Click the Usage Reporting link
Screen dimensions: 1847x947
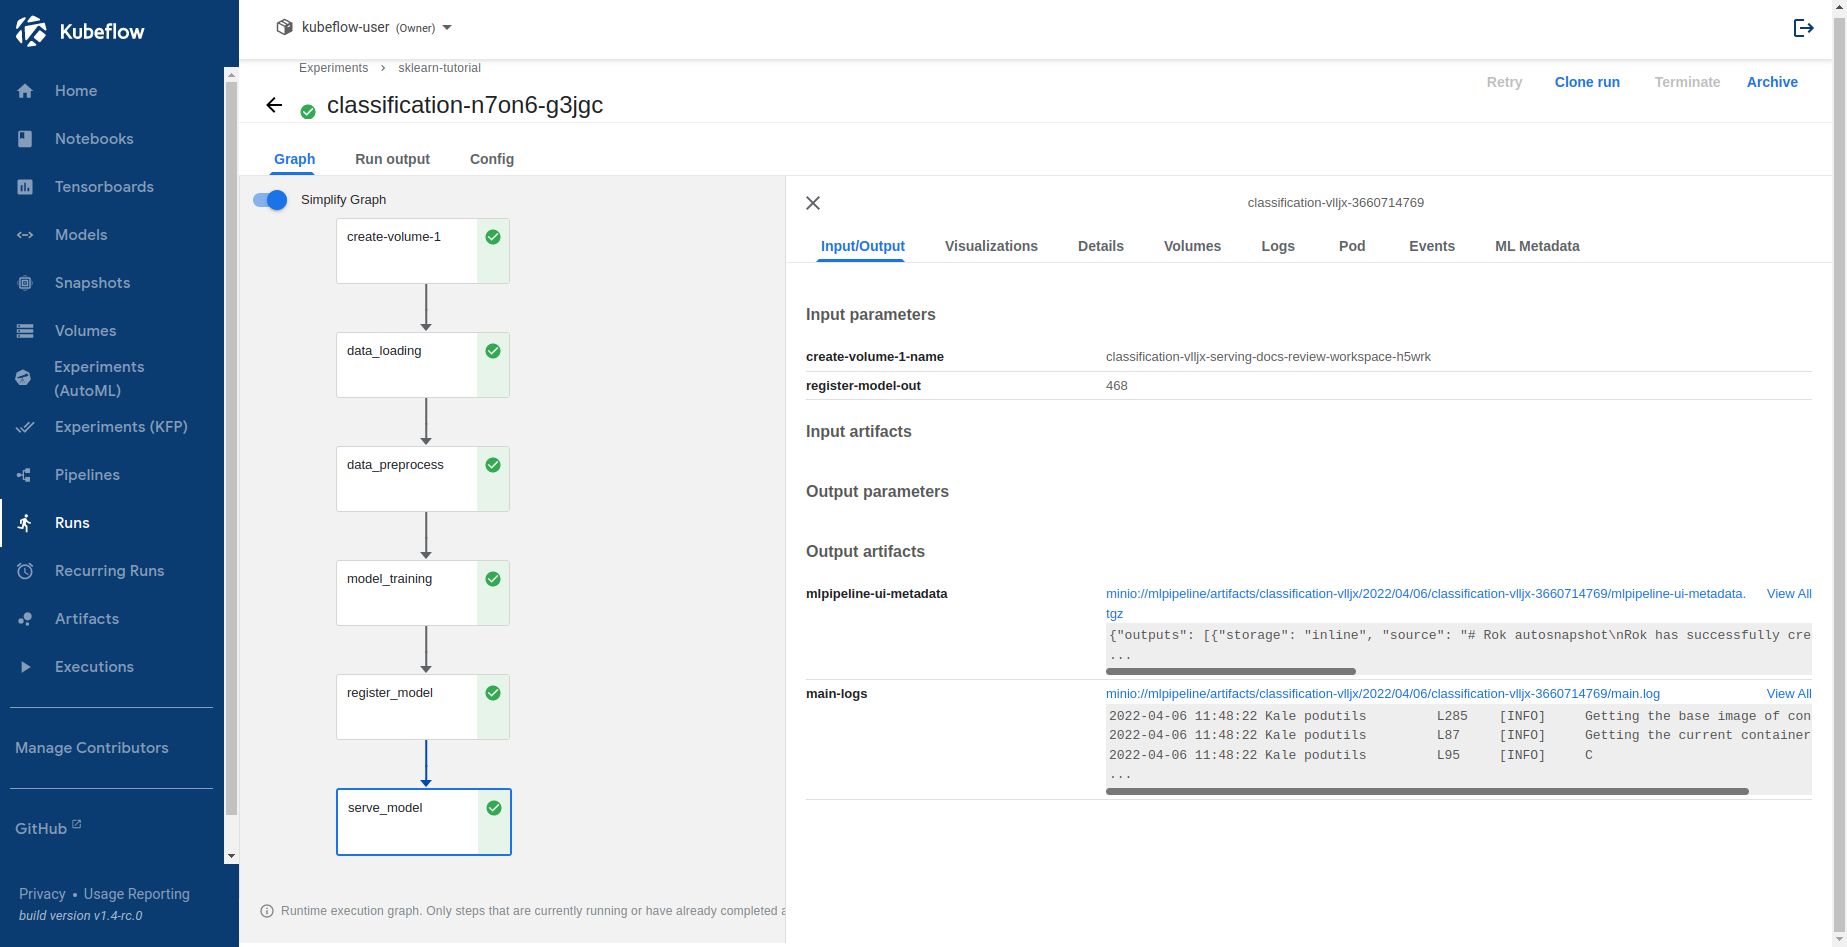137,894
